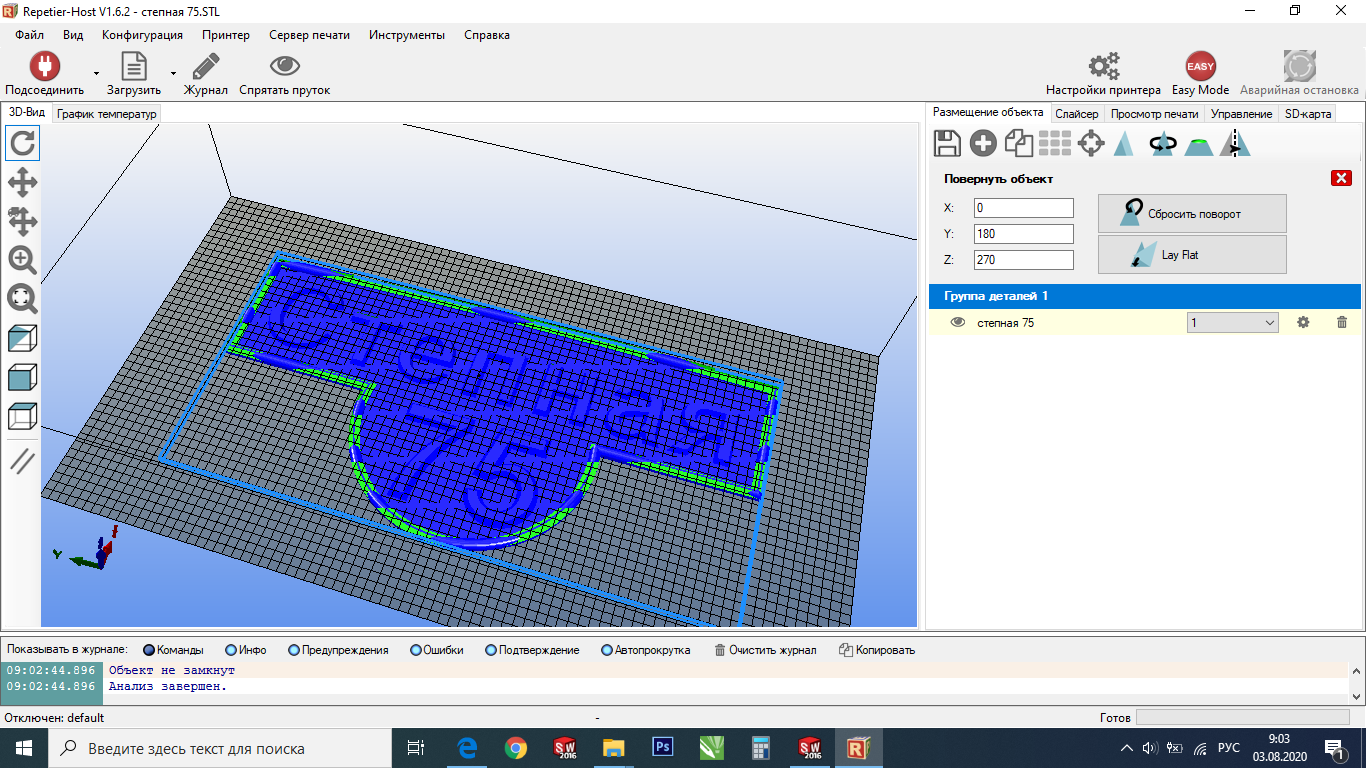The height and width of the screenshot is (768, 1366).
Task: Toggle visibility eye for степная 75
Action: pos(957,322)
